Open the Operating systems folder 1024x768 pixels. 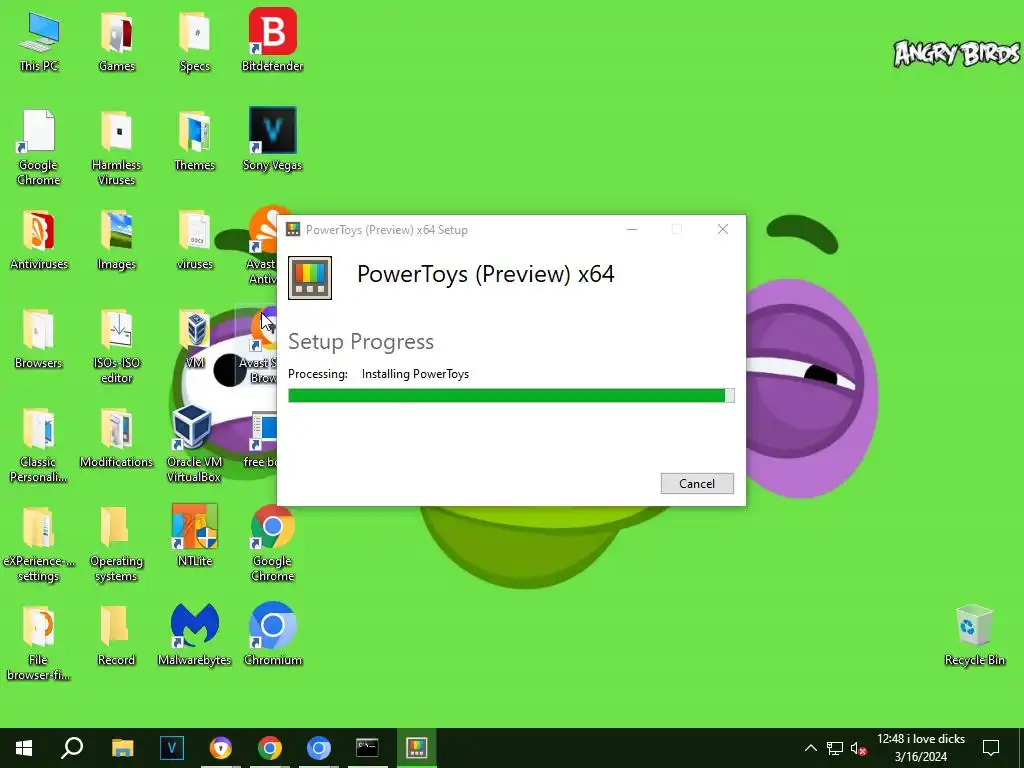[x=116, y=544]
